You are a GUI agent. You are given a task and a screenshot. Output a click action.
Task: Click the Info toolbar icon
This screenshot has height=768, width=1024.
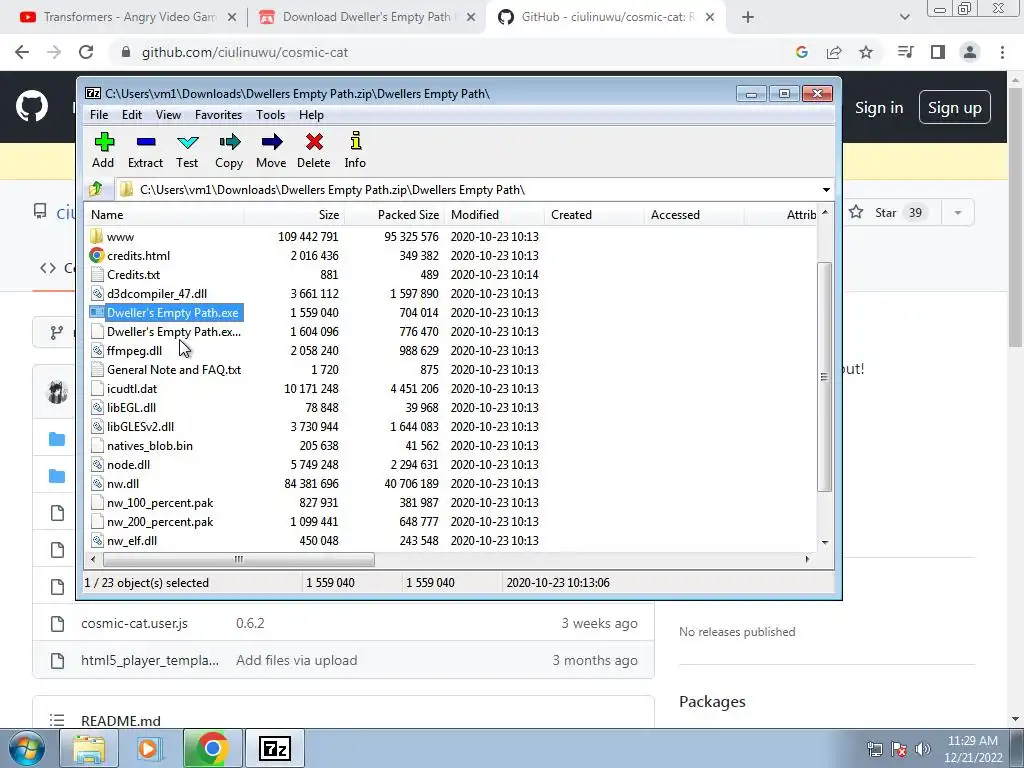pyautogui.click(x=355, y=151)
